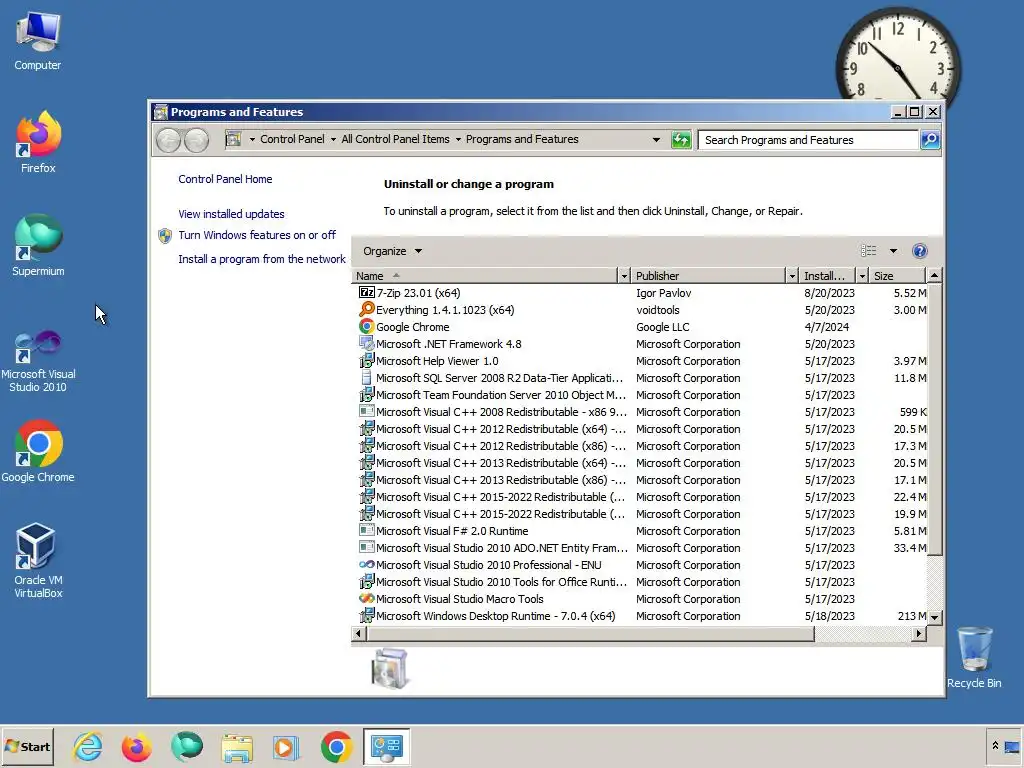
Task: Click the address bar Control Panel icon
Action: [234, 139]
